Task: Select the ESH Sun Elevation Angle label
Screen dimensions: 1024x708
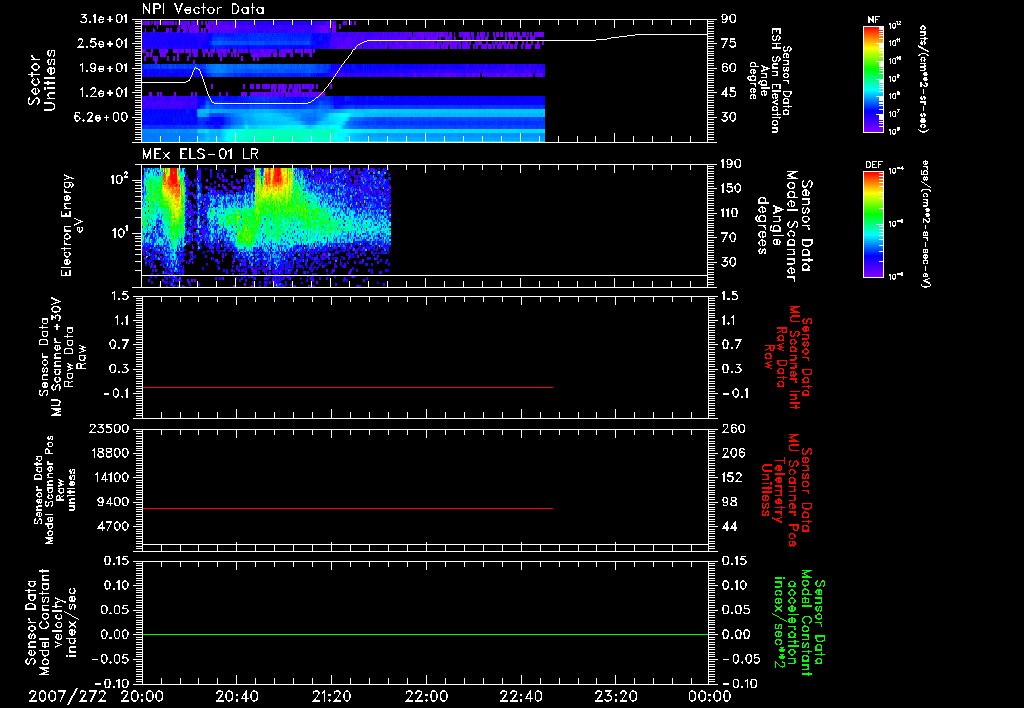Action: pyautogui.click(x=769, y=80)
